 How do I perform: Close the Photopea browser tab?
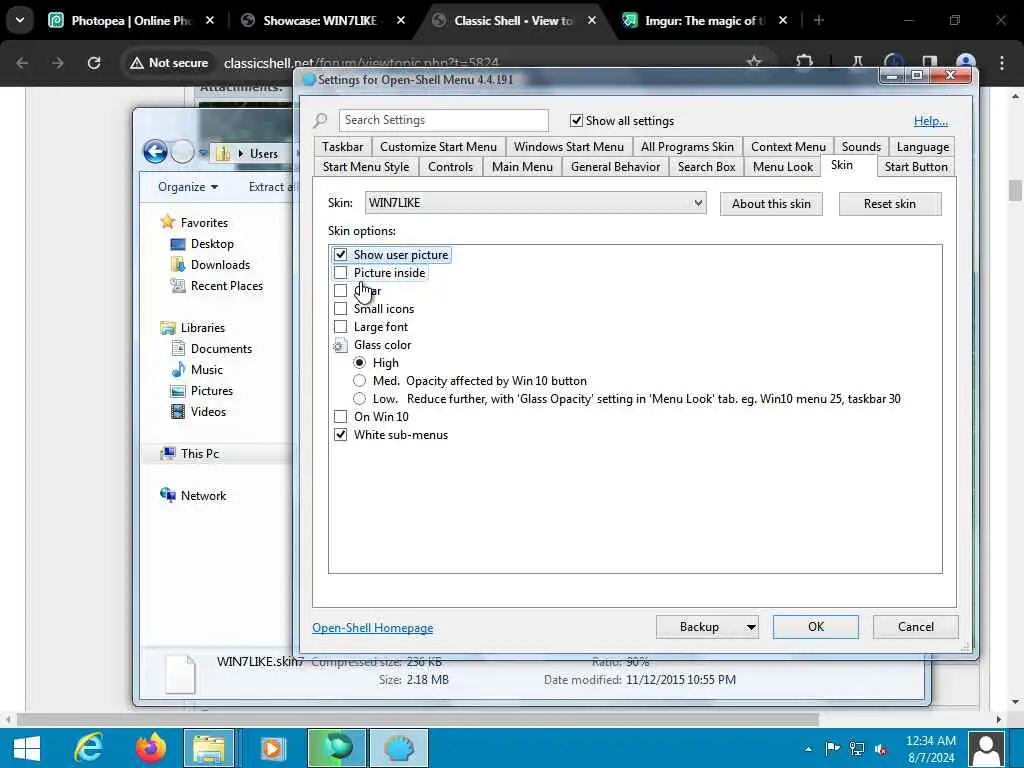click(x=210, y=20)
